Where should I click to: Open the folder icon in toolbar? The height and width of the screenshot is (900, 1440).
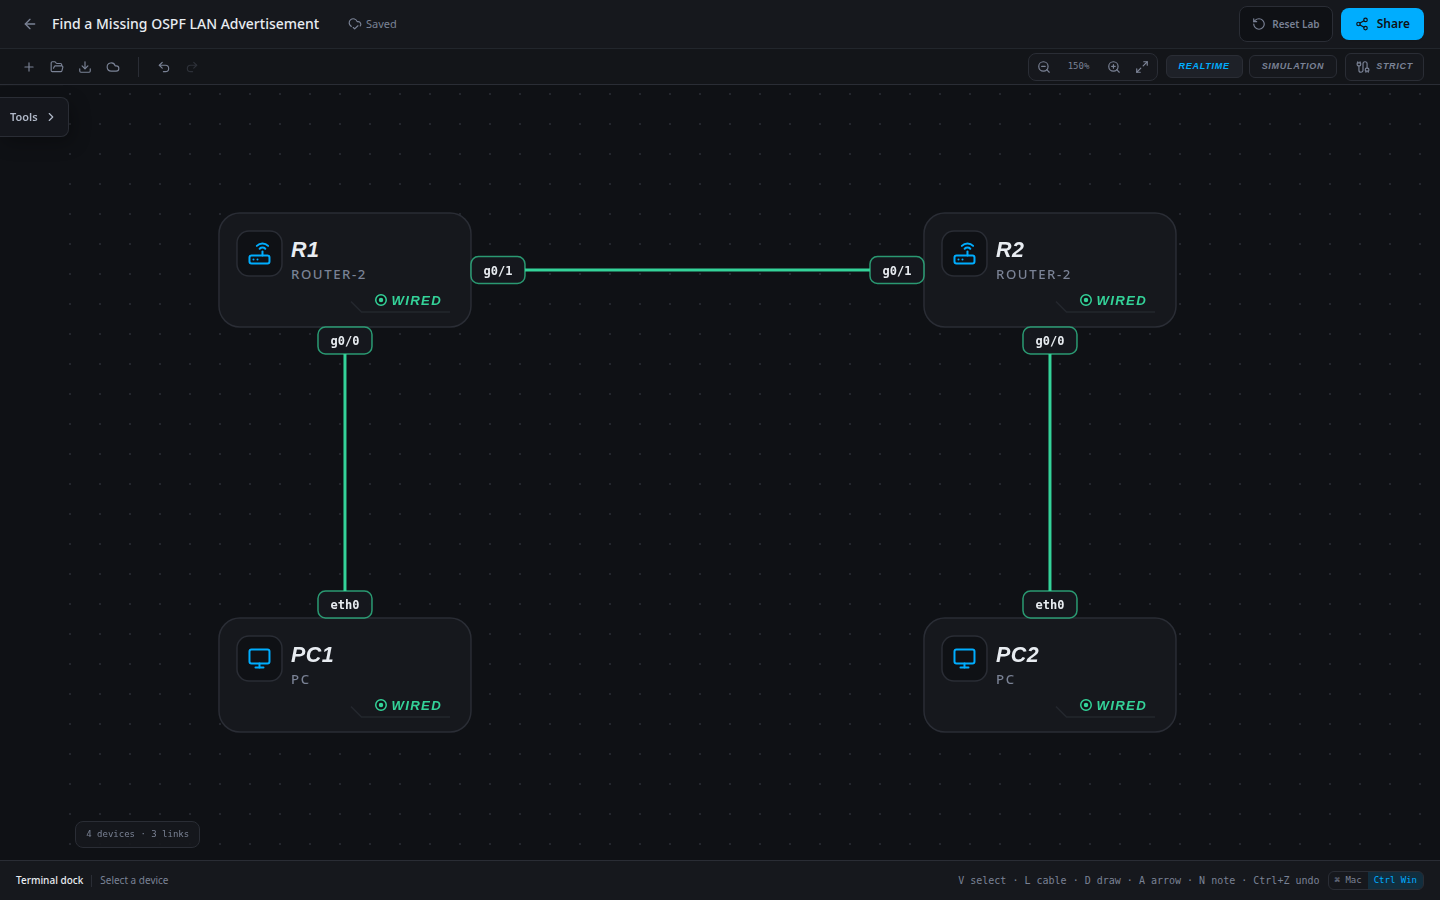(57, 67)
